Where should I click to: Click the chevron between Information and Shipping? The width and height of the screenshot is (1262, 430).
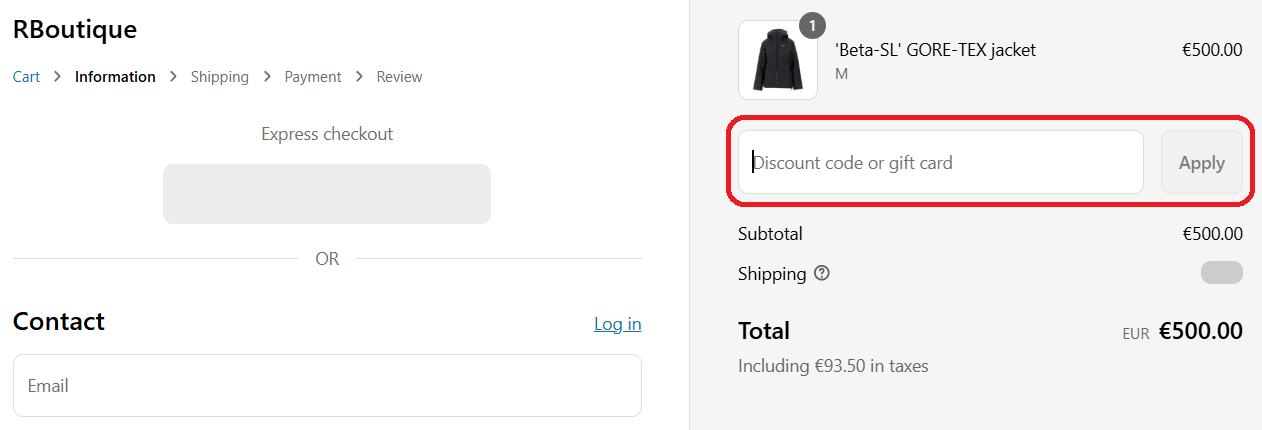coord(174,77)
